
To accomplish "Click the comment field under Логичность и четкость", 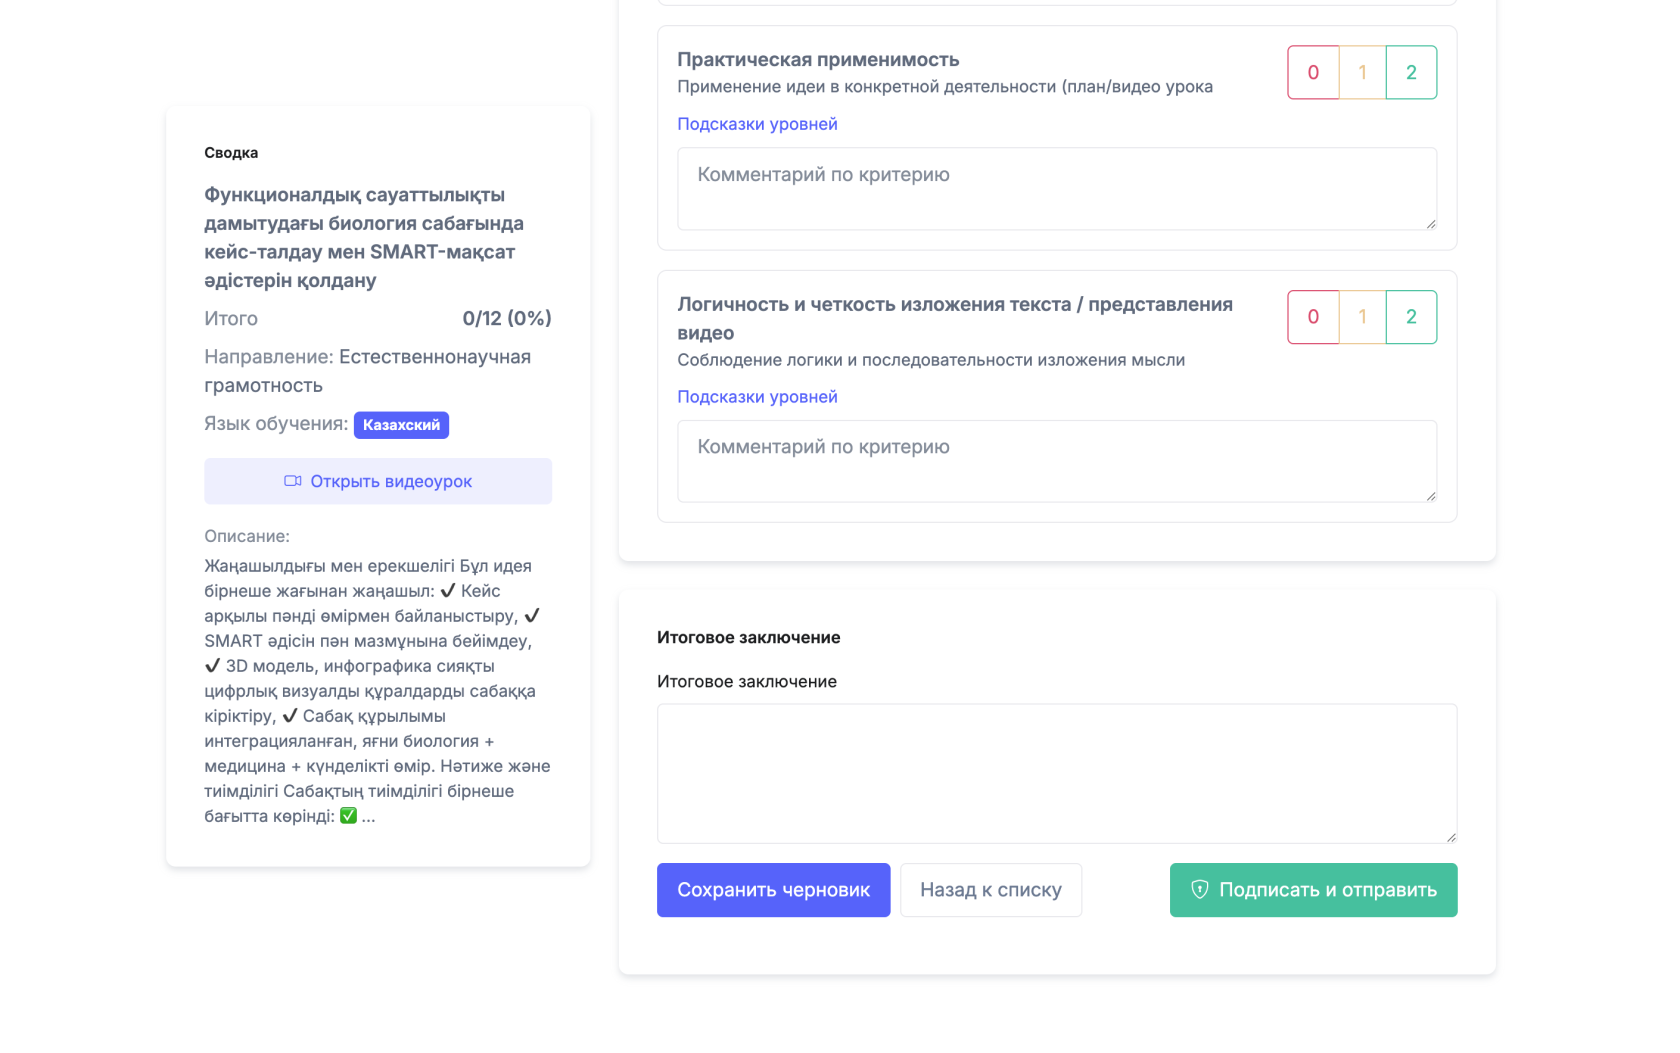I will click(x=1056, y=461).
